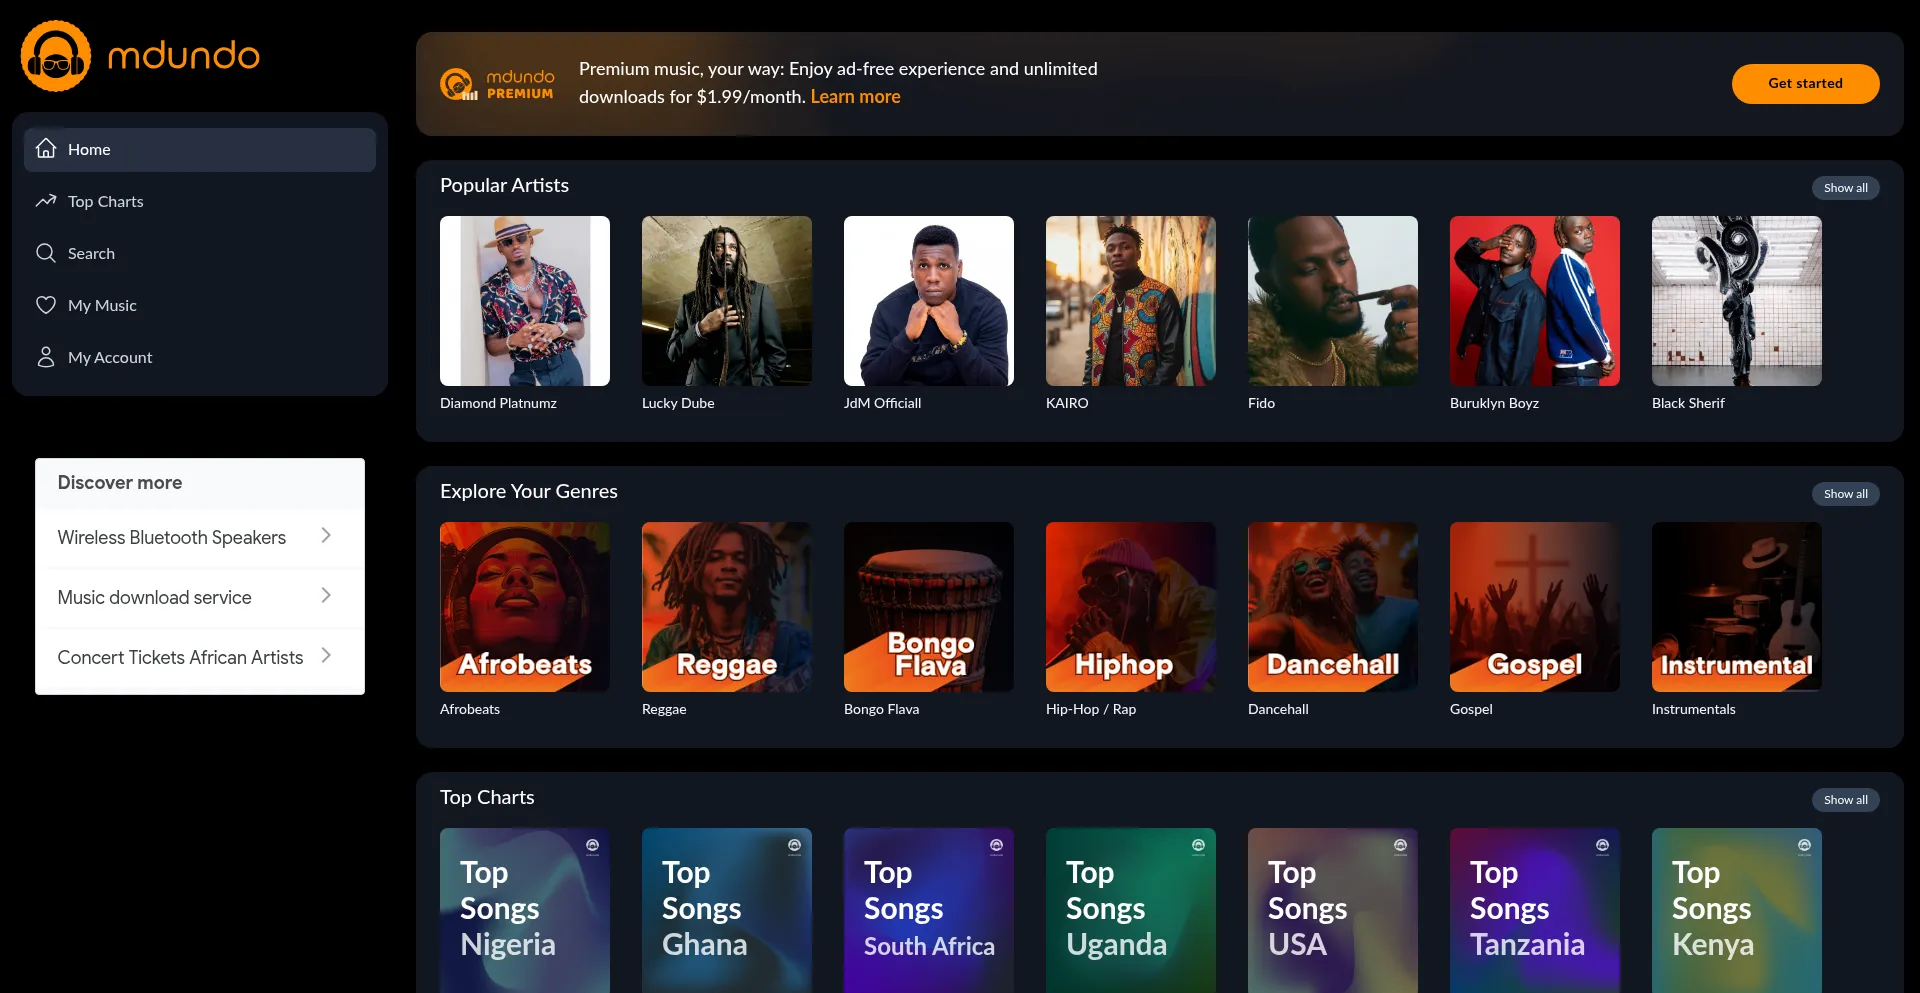1920x993 pixels.
Task: Open KAIRO artist photo
Action: (x=1131, y=301)
